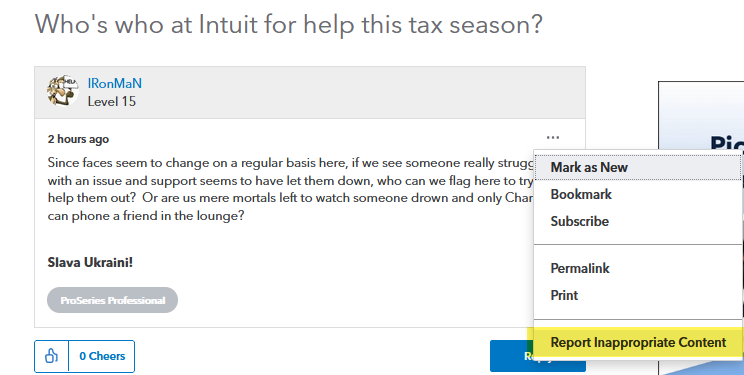Image resolution: width=744 pixels, height=375 pixels.
Task: Click the '2 hours ago' timestamp
Action: (78, 139)
